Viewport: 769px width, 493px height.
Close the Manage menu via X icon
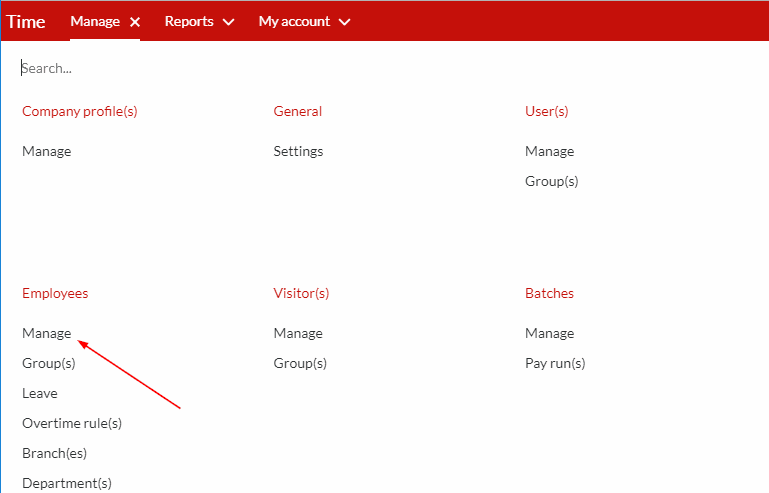[x=135, y=22]
